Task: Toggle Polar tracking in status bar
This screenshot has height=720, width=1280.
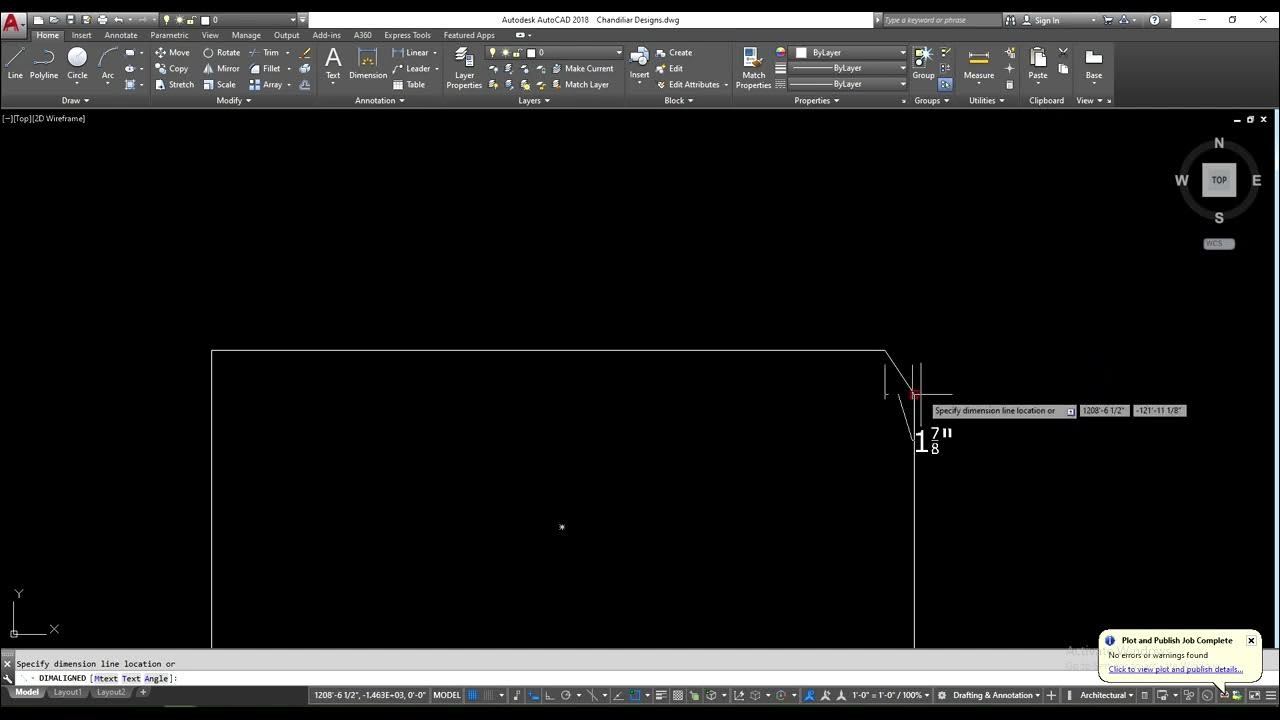Action: [566, 695]
